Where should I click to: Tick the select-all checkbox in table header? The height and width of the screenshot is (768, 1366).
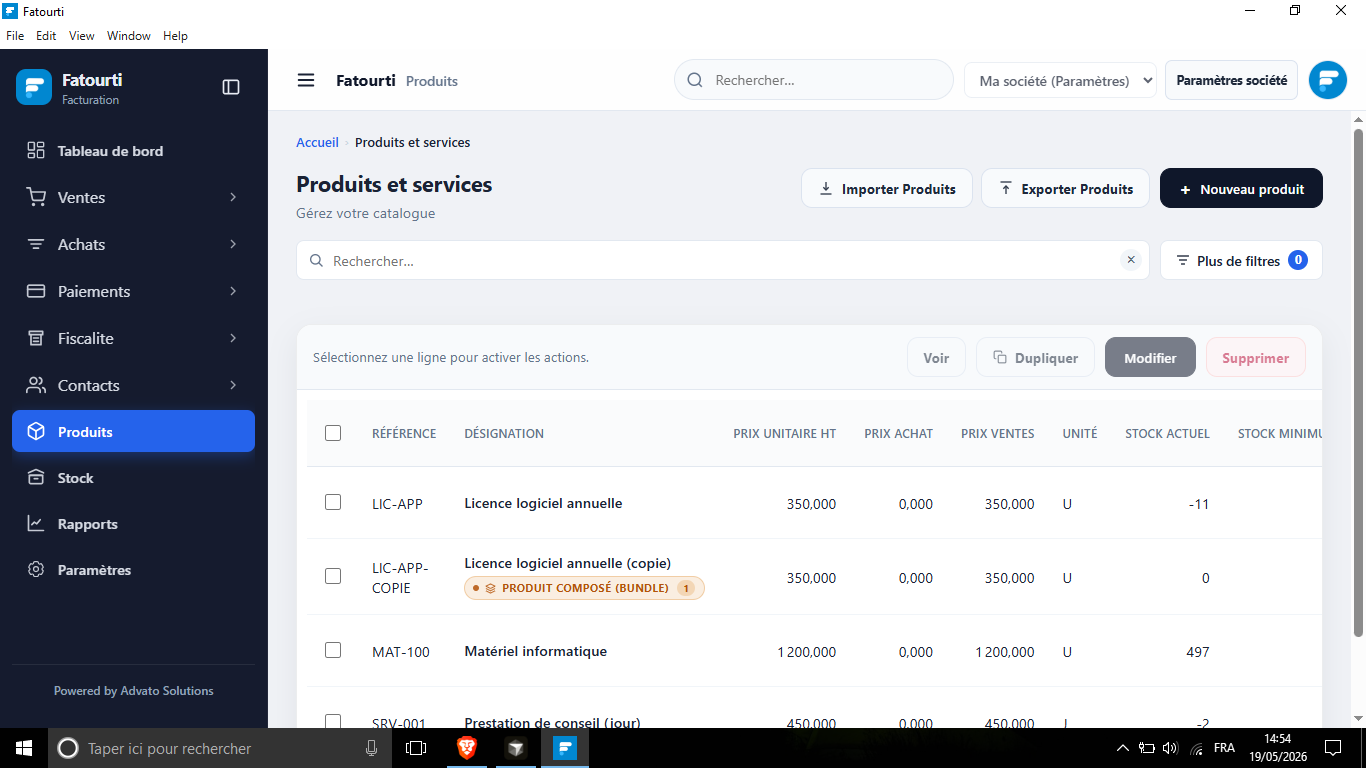click(x=333, y=433)
